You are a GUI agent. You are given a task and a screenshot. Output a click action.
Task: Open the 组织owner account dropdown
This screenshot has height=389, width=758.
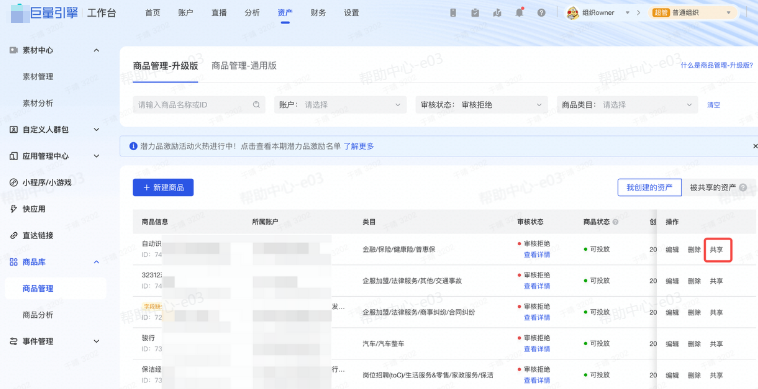[x=627, y=13]
